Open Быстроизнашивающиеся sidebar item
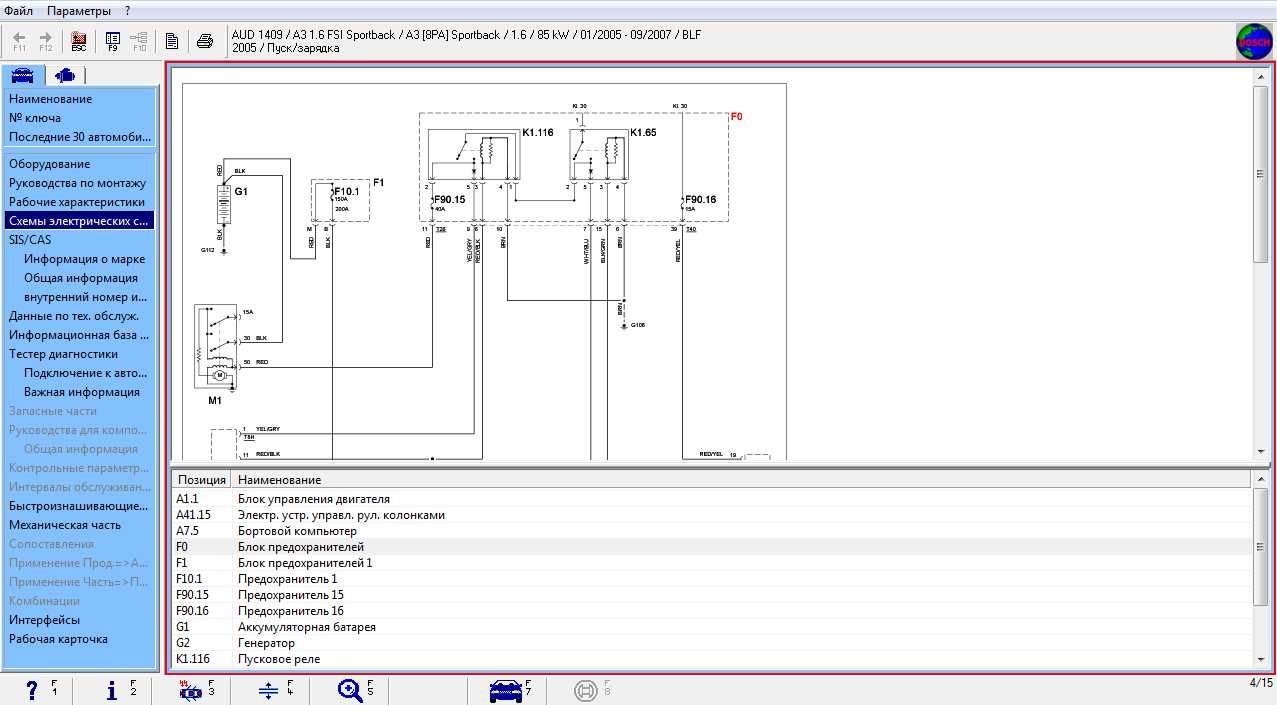Screen dimensions: 1277x705 coord(80,506)
